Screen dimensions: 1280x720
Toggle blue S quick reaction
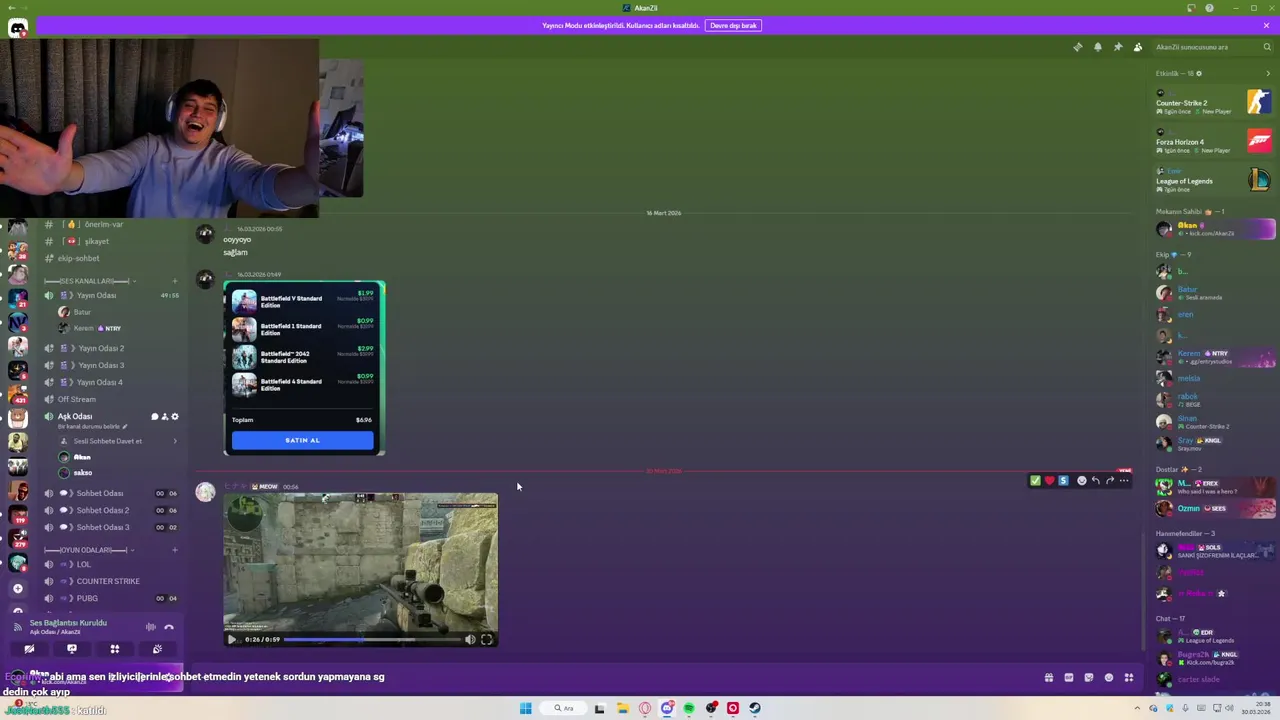coord(1063,481)
